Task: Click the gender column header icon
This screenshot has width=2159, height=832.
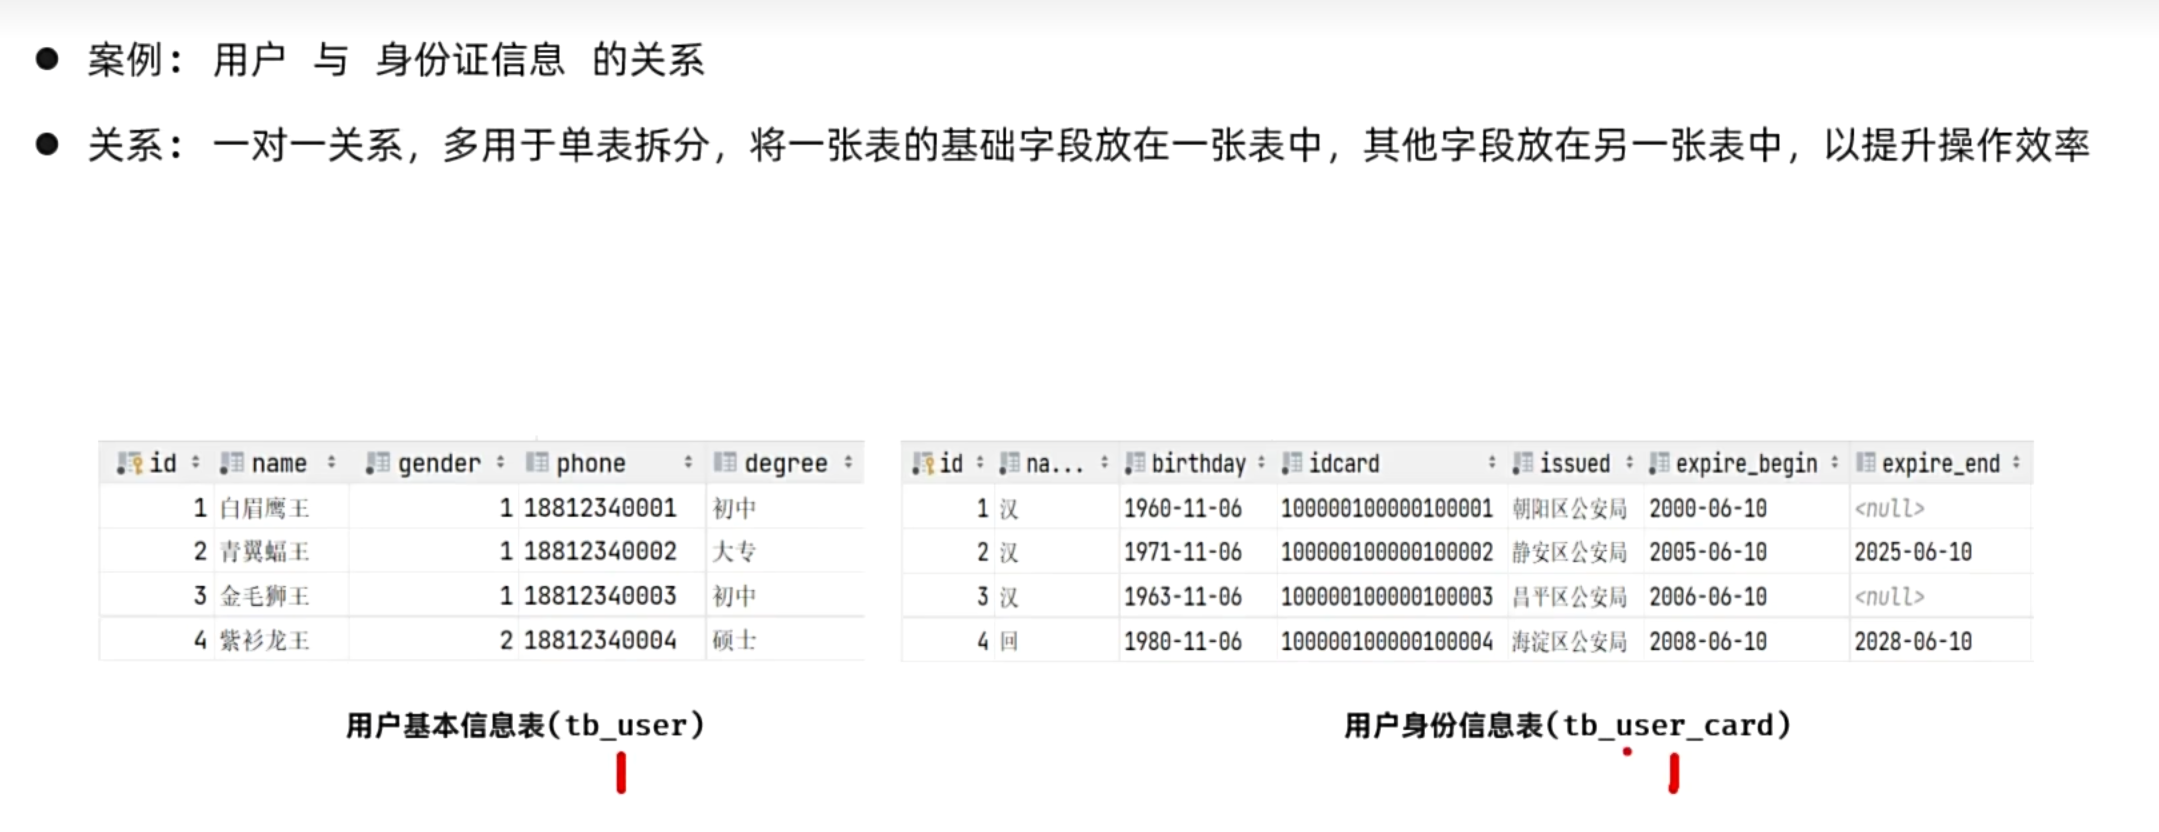Action: (x=377, y=463)
